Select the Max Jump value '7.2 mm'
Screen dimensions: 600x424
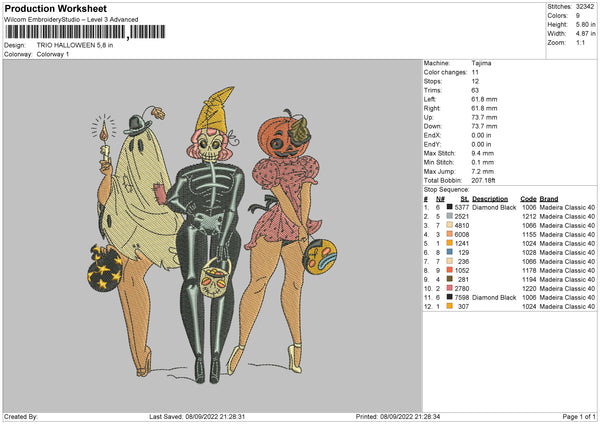[x=482, y=171]
